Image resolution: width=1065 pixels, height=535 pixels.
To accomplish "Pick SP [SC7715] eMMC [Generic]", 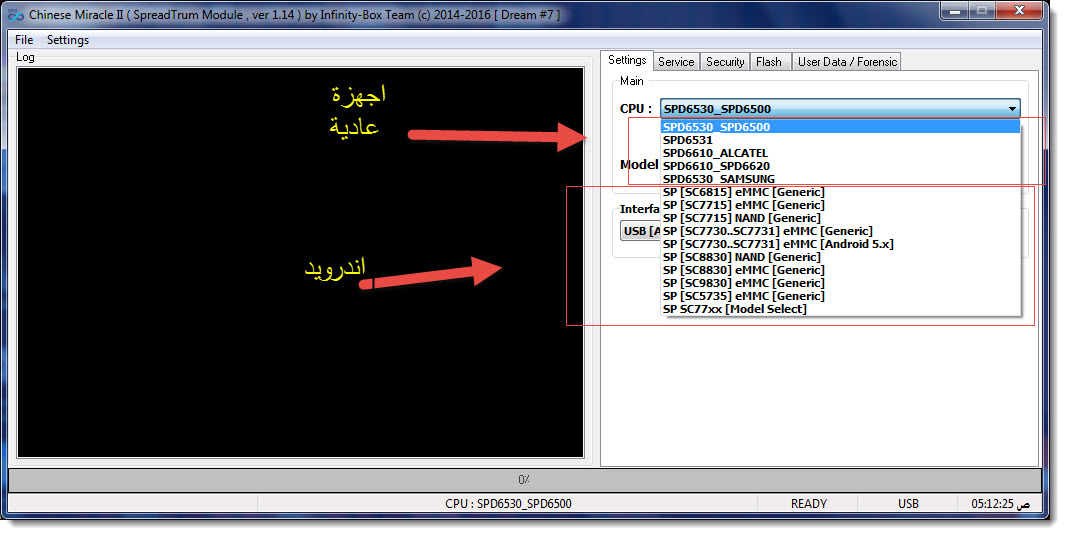I will [840, 205].
